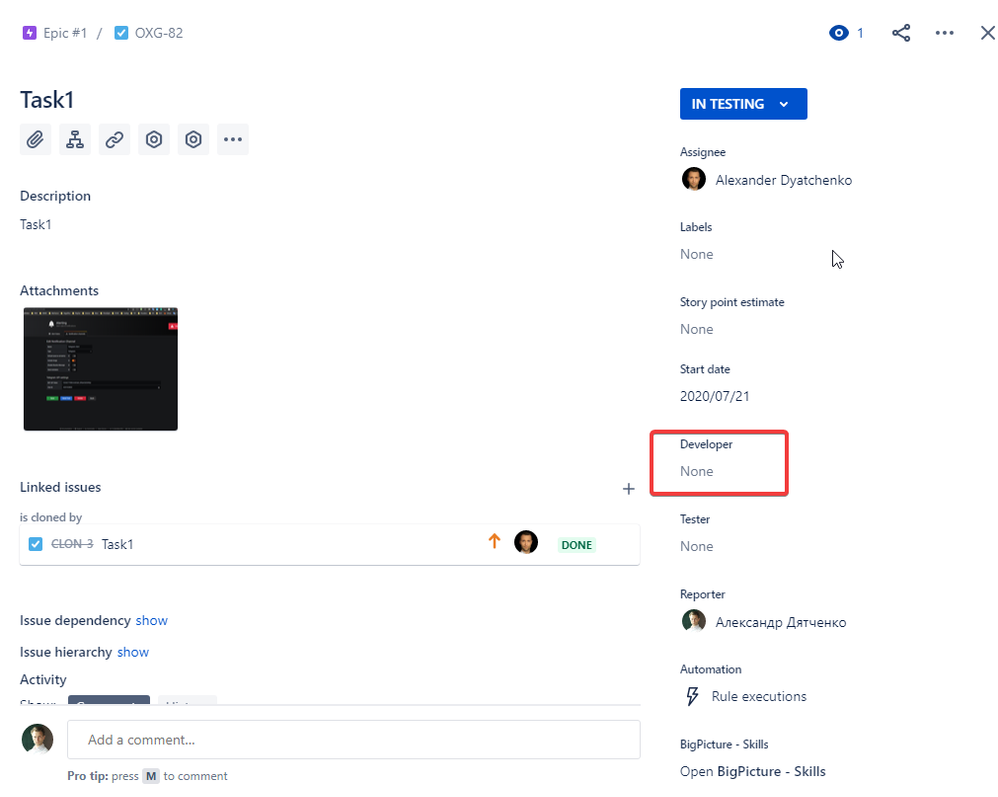998x797 pixels.
Task: Click the CLON-3 linked issue key
Action: click(72, 544)
